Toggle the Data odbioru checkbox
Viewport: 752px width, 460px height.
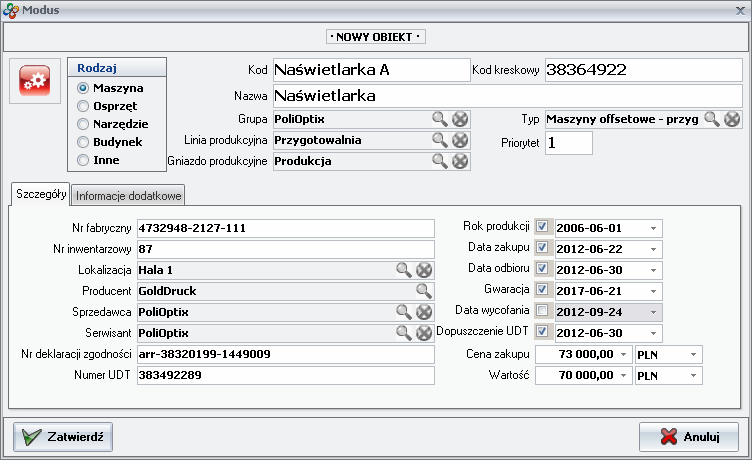(542, 268)
